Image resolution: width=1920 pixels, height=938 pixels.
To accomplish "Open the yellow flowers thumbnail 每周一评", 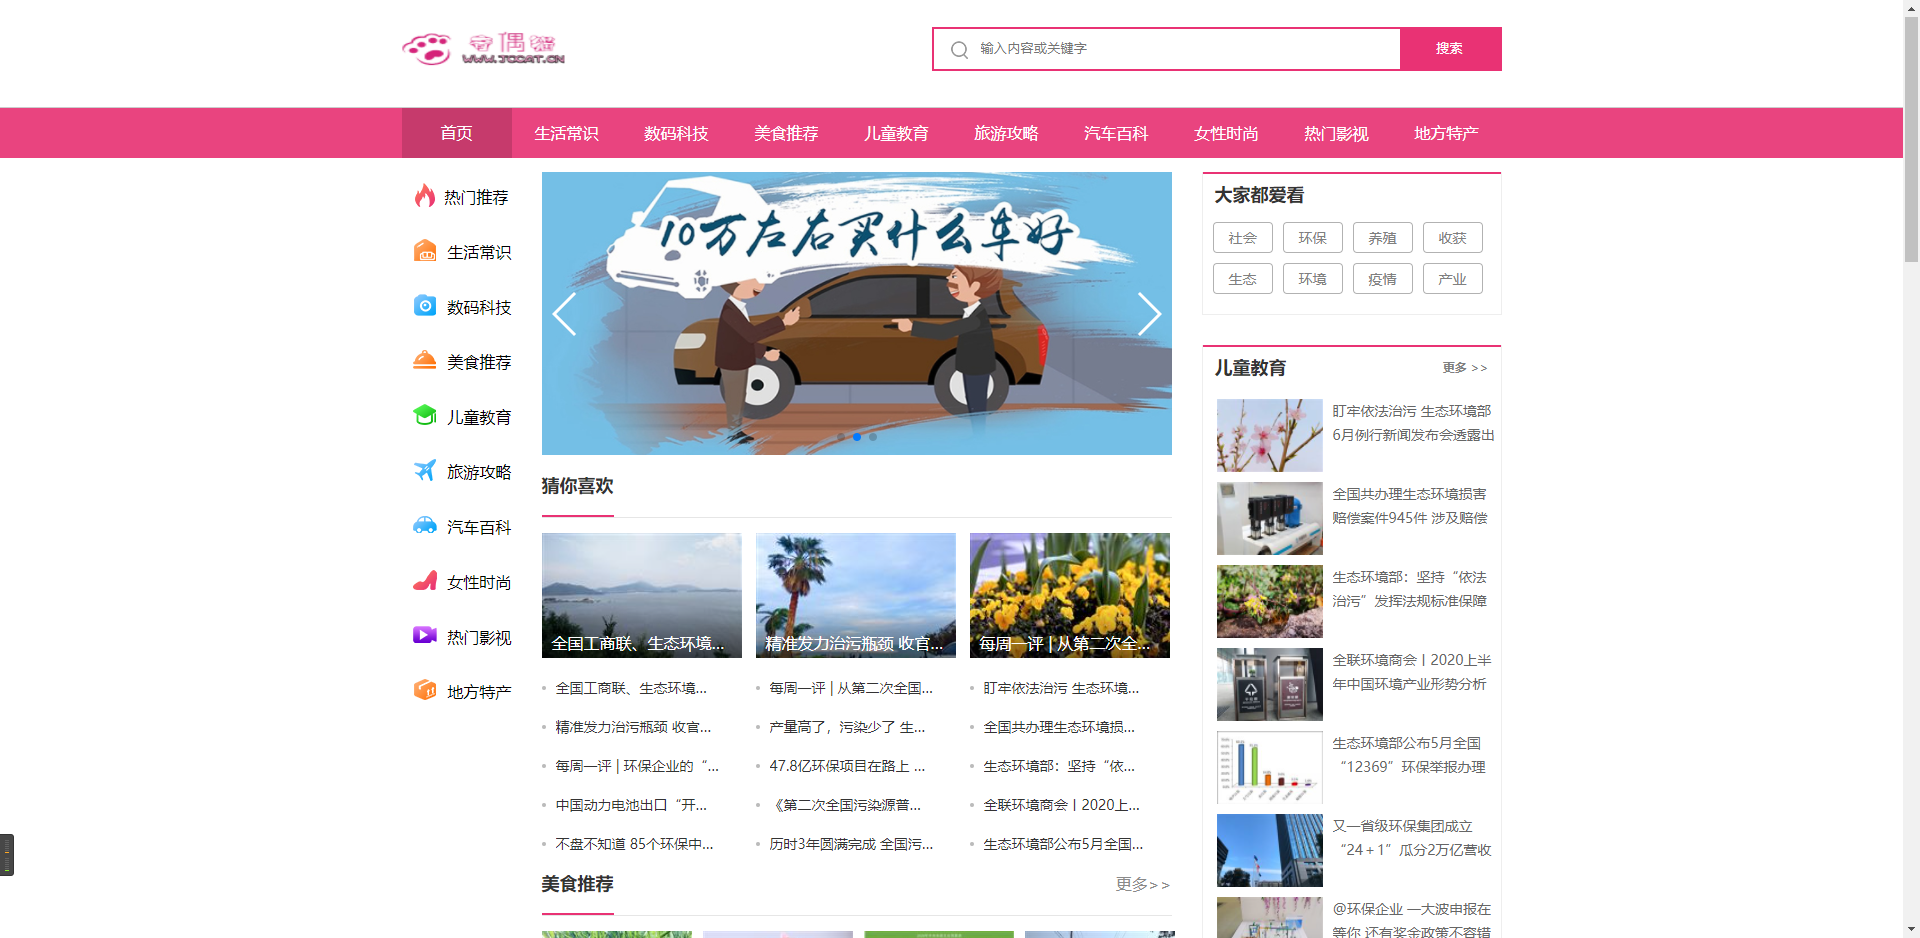I will (x=1070, y=595).
